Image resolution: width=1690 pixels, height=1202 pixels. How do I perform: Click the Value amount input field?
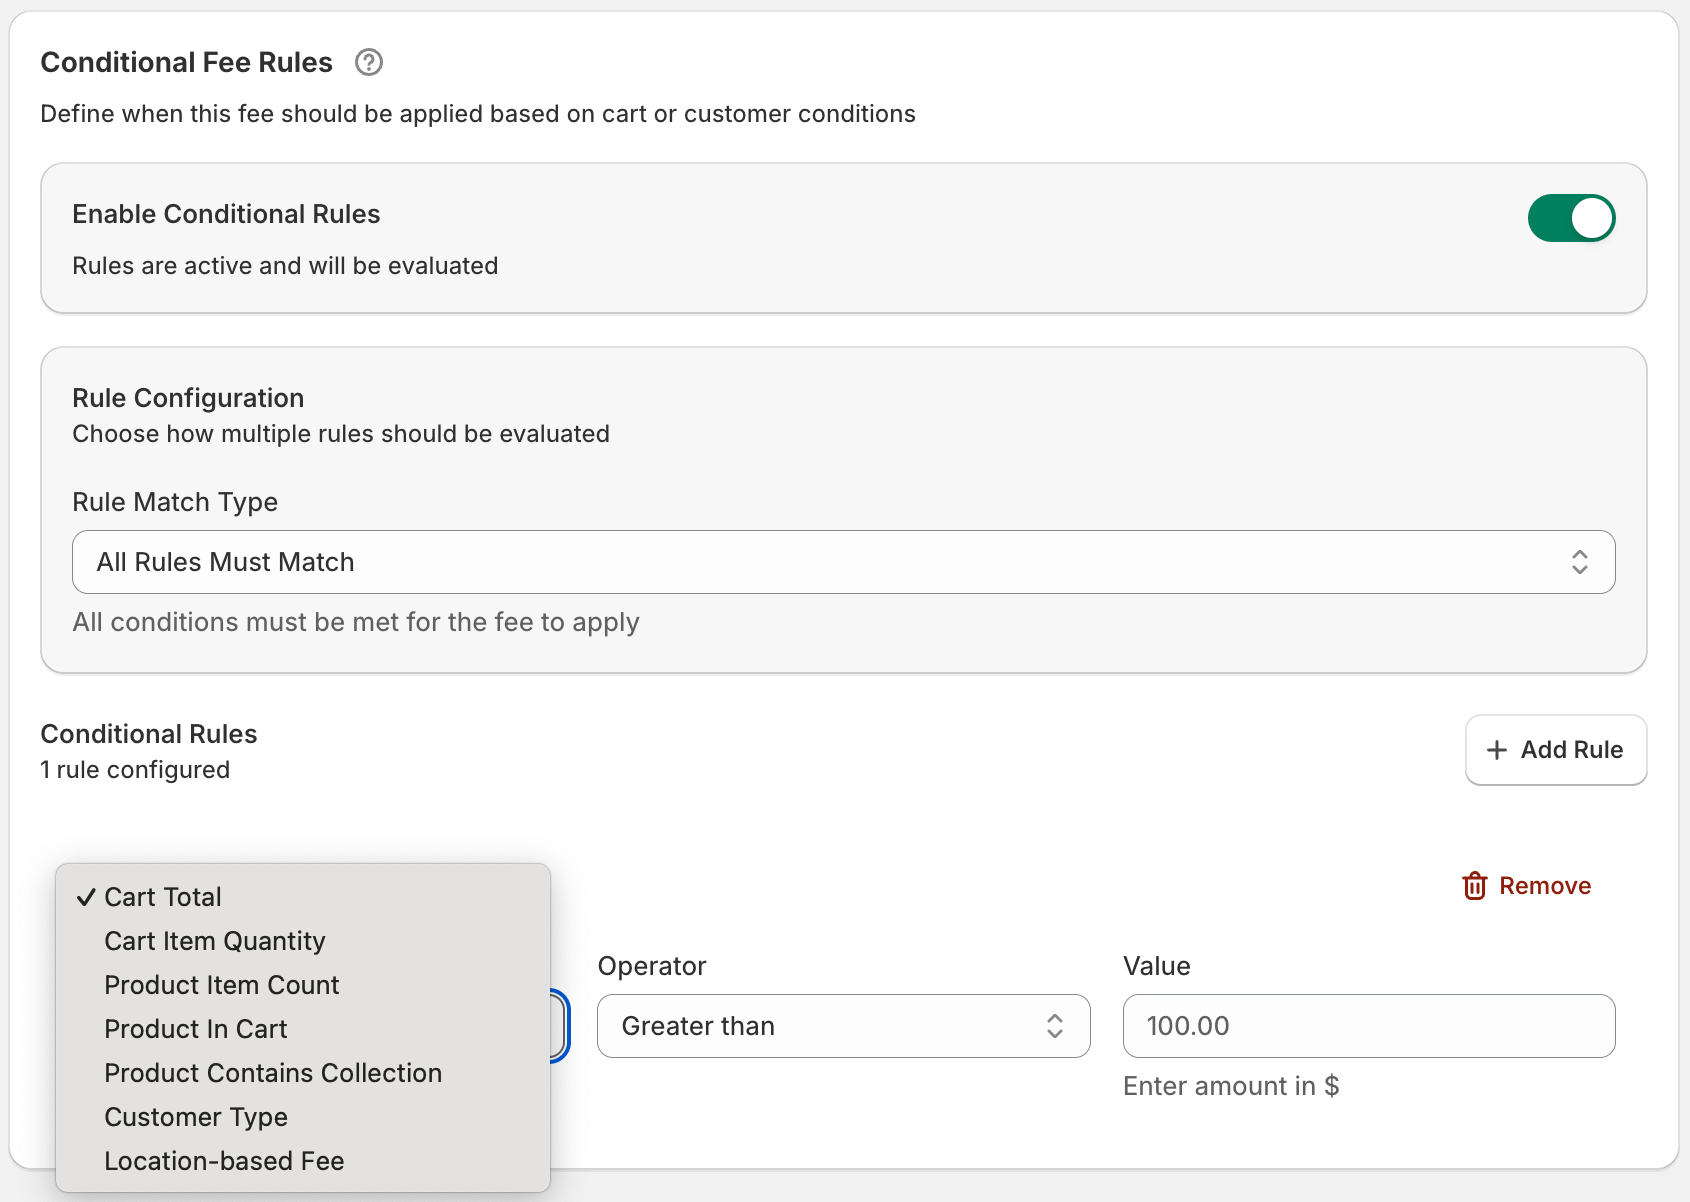[1368, 1026]
